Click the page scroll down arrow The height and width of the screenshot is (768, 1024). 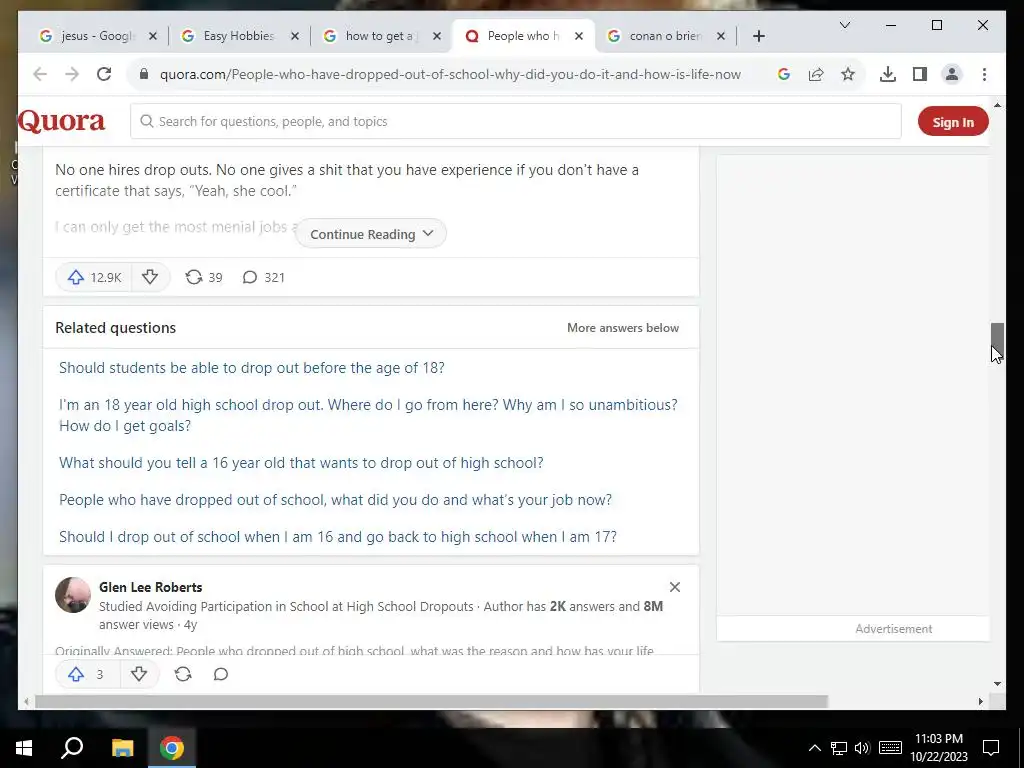997,684
